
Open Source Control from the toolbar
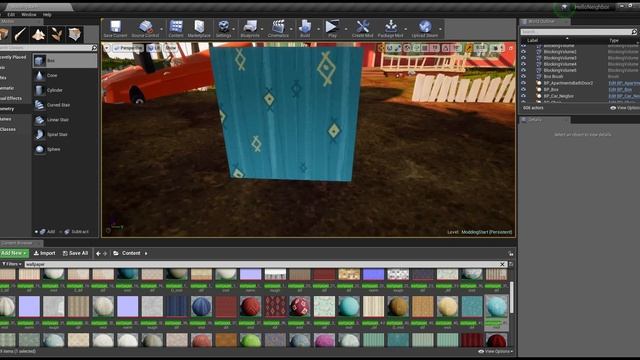click(x=145, y=29)
